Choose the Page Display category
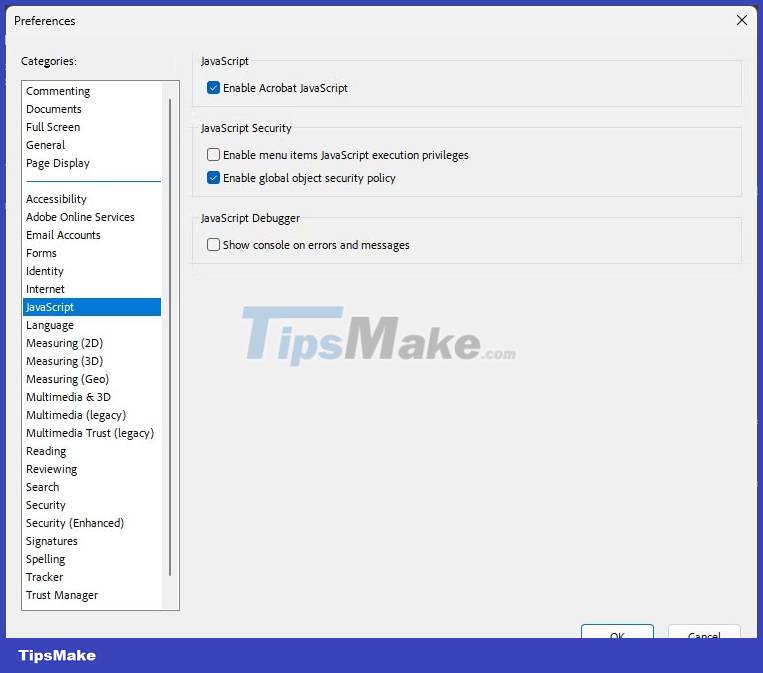Image resolution: width=763 pixels, height=673 pixels. point(92,163)
